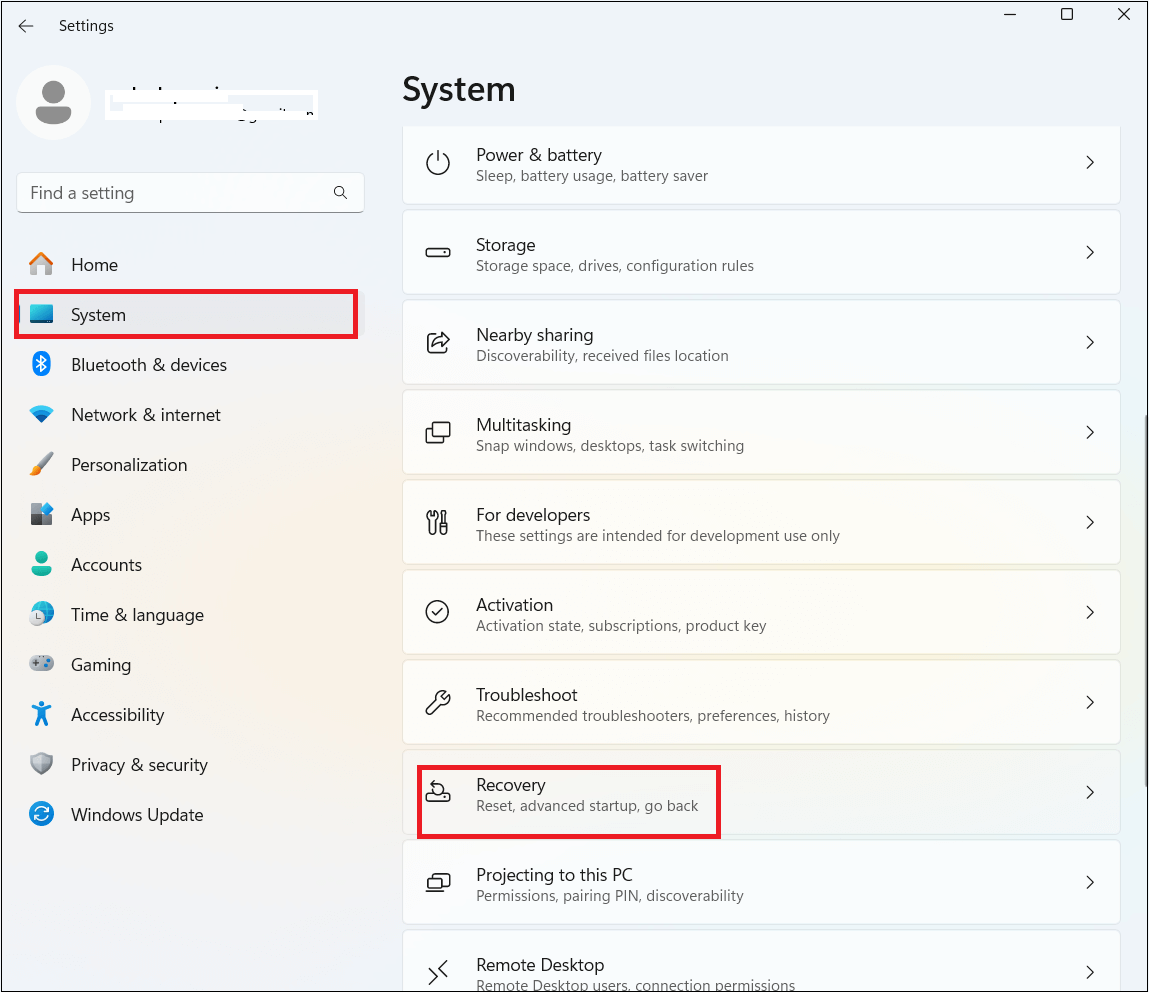
Task: Click the Accounts person icon
Action: [41, 564]
